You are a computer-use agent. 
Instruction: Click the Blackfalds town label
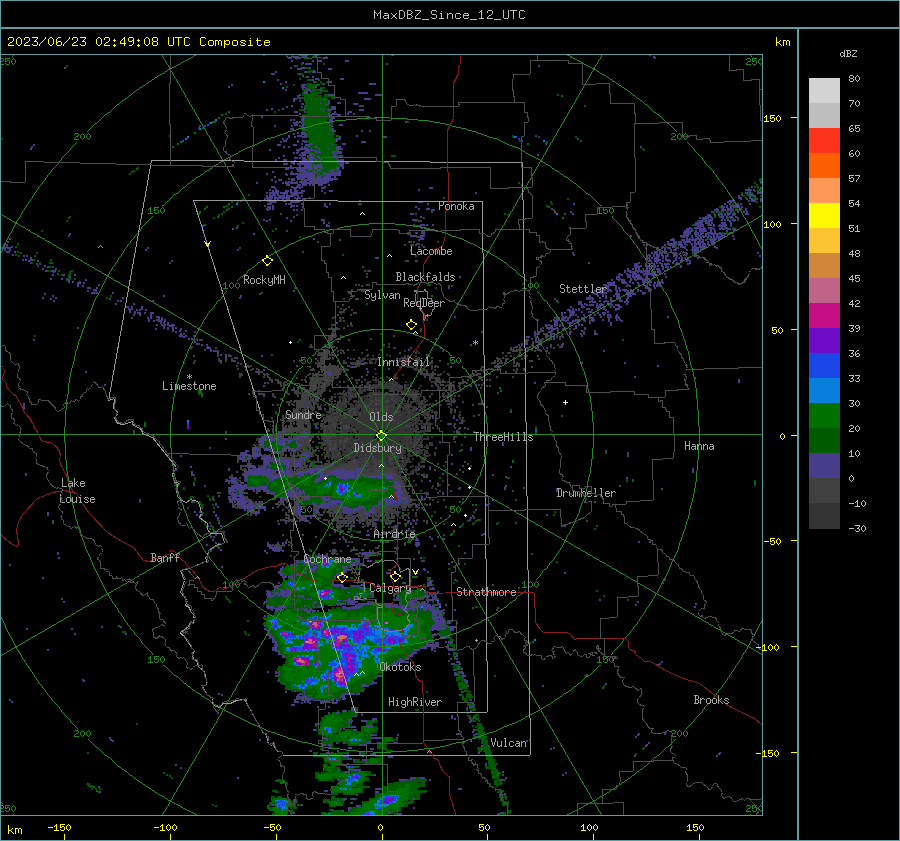pos(425,277)
